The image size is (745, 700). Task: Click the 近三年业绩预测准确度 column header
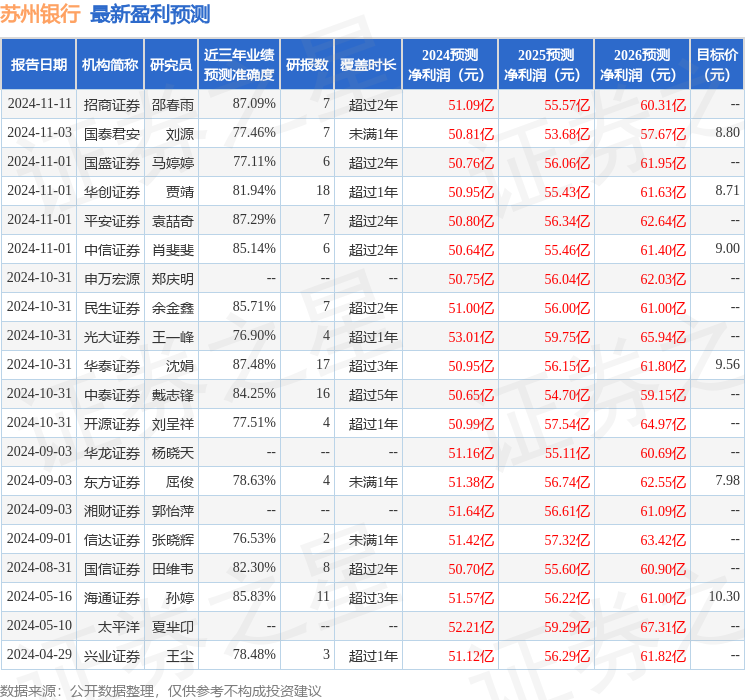tap(239, 65)
